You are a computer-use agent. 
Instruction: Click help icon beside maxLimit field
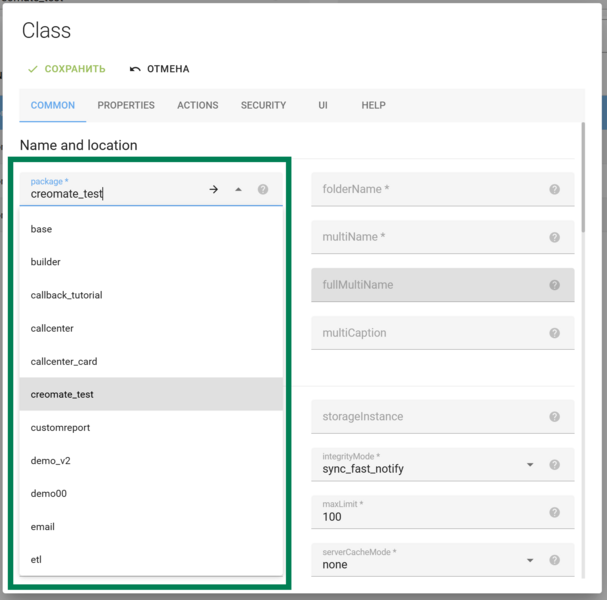pos(554,513)
